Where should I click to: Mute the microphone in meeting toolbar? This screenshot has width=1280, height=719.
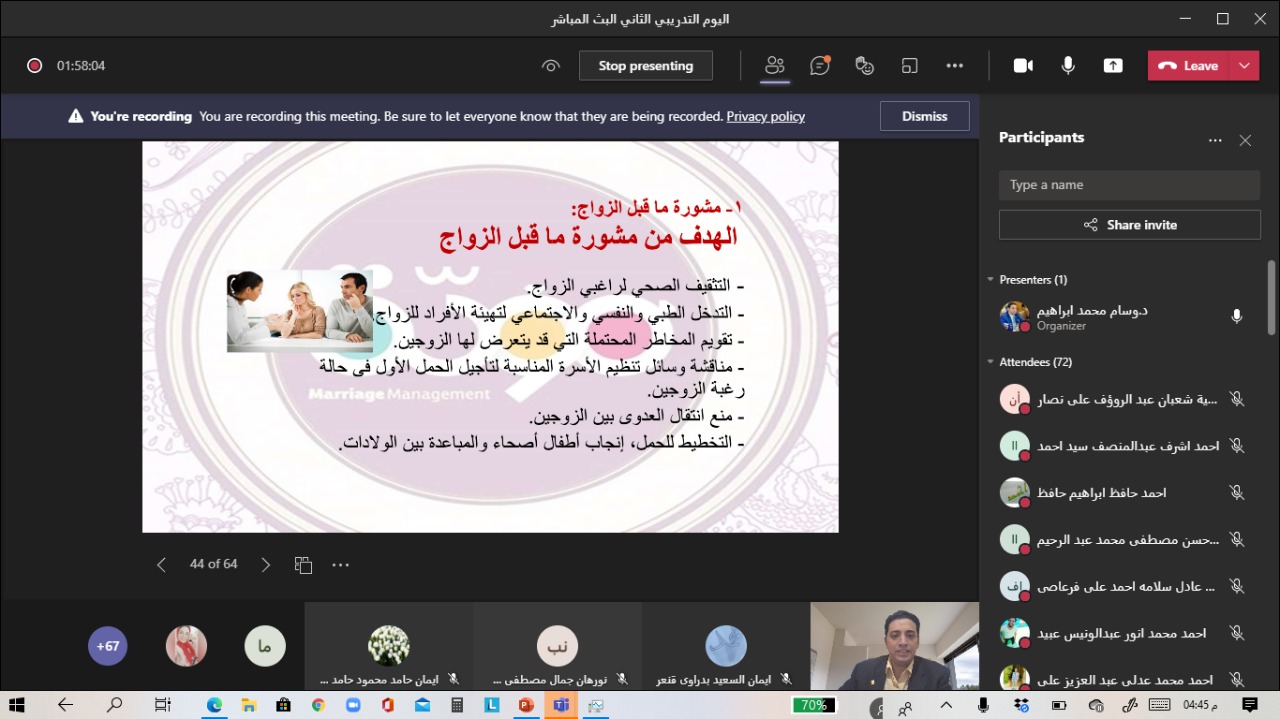[1068, 66]
